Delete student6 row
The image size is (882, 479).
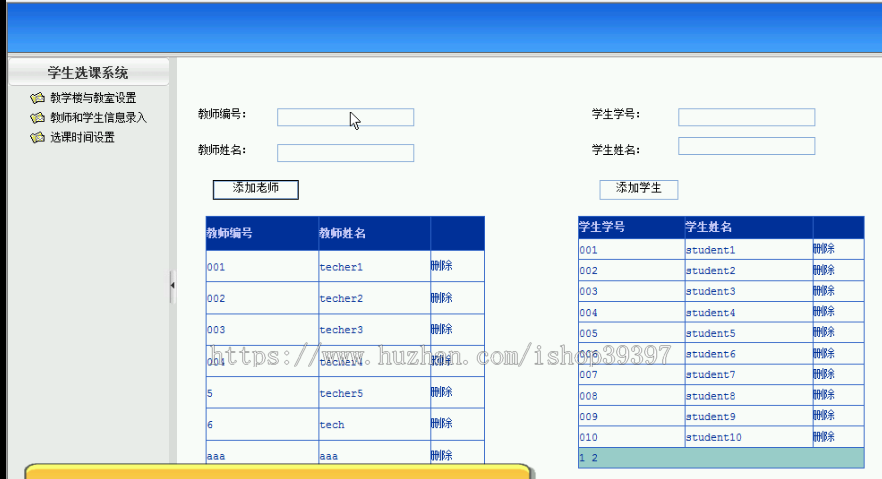click(x=824, y=353)
